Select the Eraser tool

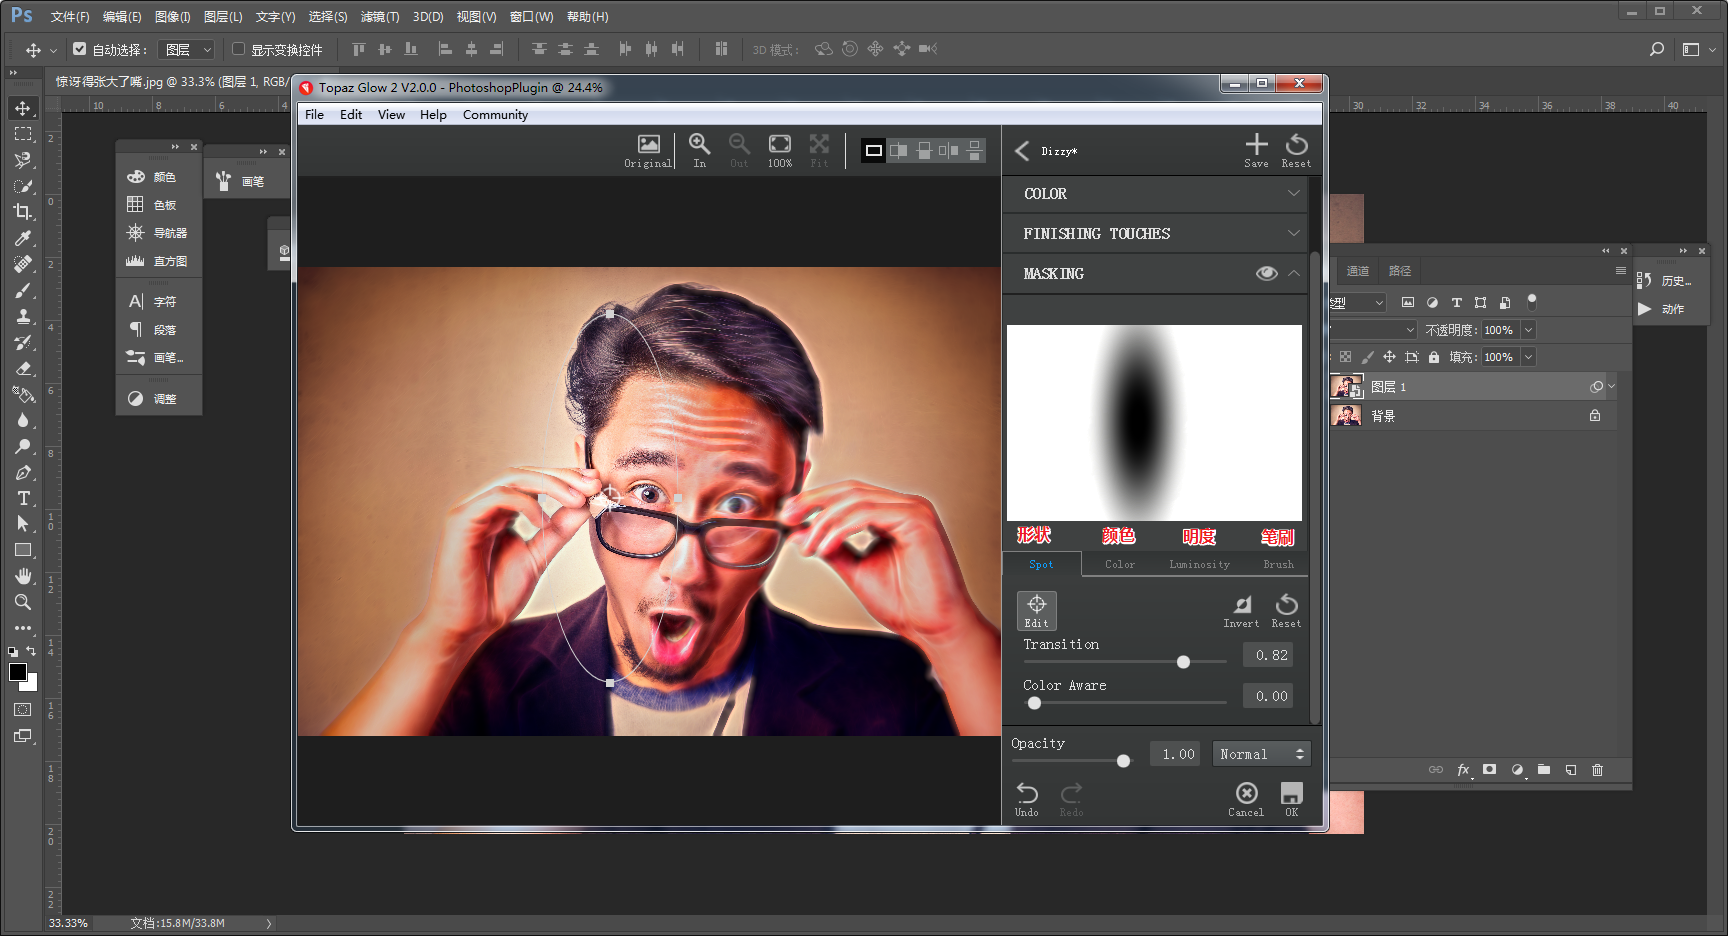[23, 368]
